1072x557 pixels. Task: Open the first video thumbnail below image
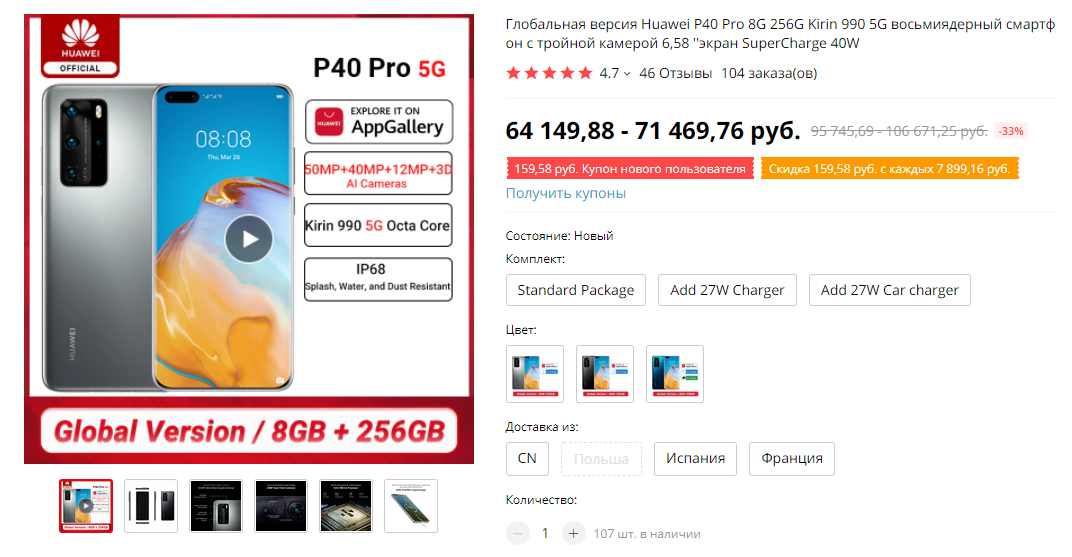click(x=85, y=506)
